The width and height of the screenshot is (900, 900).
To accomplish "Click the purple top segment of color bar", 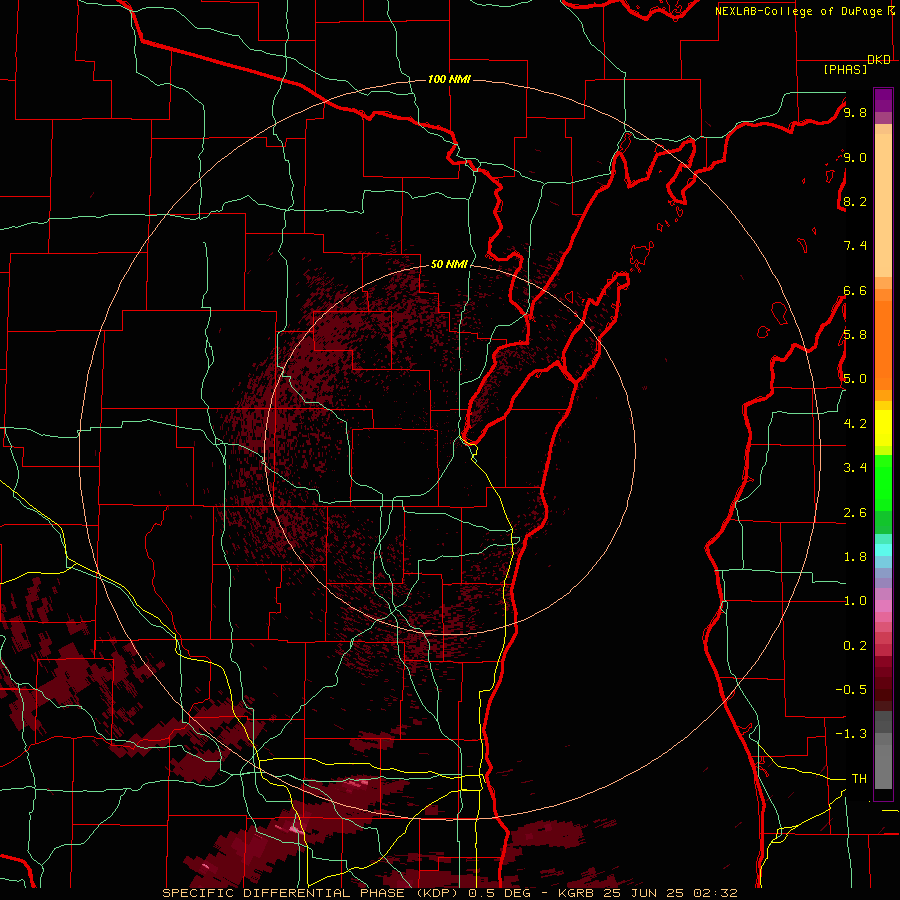I will click(883, 100).
